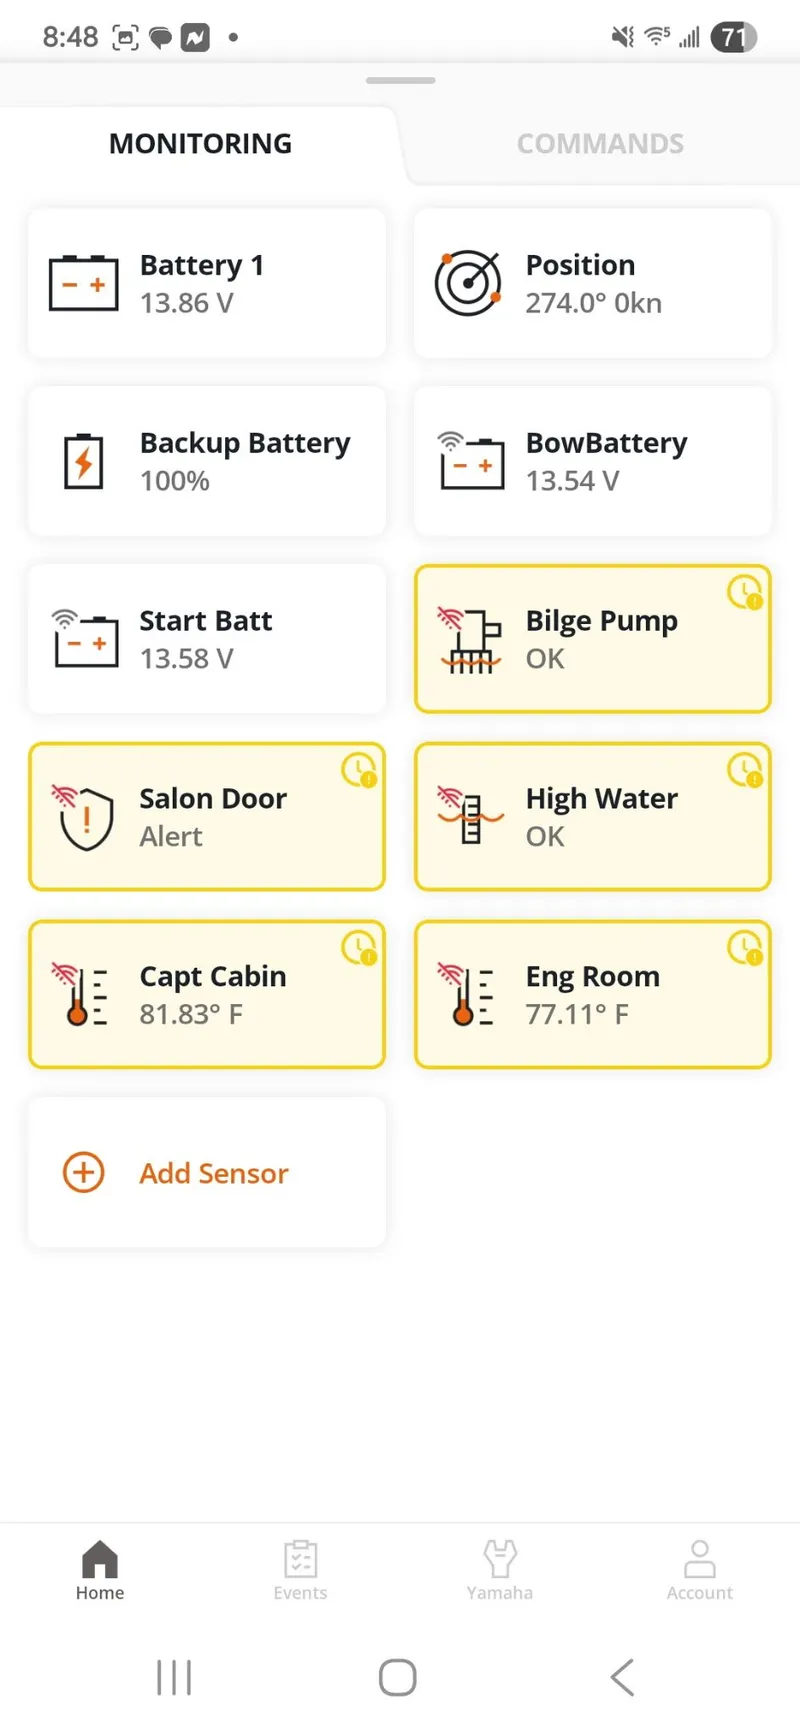Tap the Backup Battery charging icon
This screenshot has width=800, height=1734.
point(84,461)
